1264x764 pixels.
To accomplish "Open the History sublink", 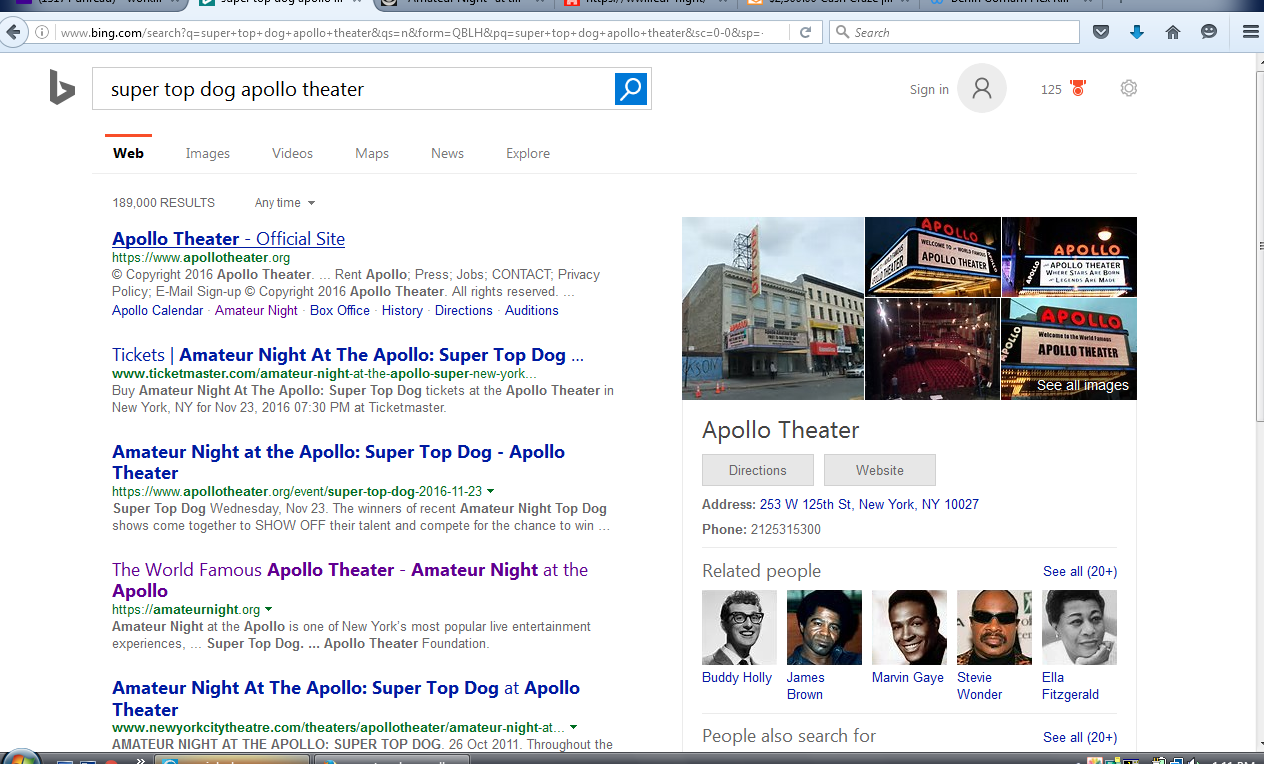I will [402, 310].
